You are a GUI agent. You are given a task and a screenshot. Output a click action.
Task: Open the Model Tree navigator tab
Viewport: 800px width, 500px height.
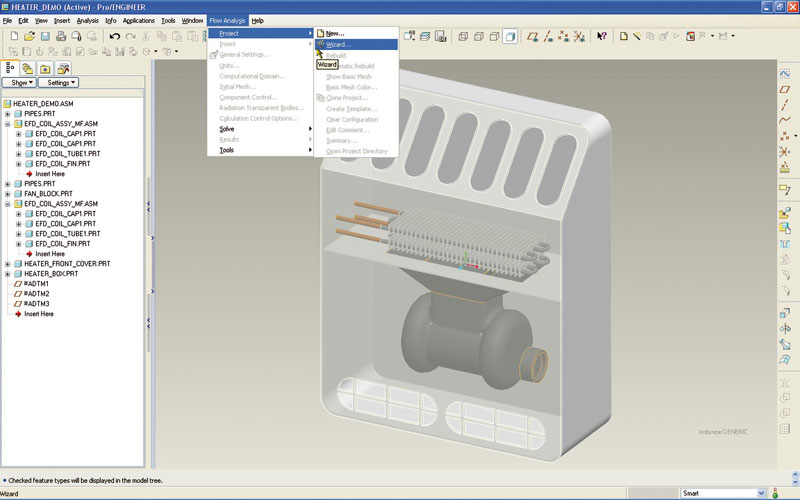click(10, 68)
